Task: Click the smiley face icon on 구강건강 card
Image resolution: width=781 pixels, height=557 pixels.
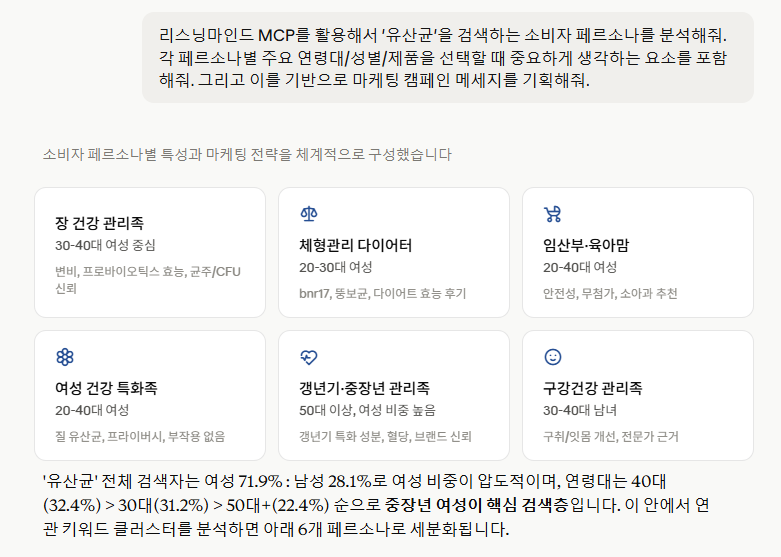Action: tap(553, 357)
